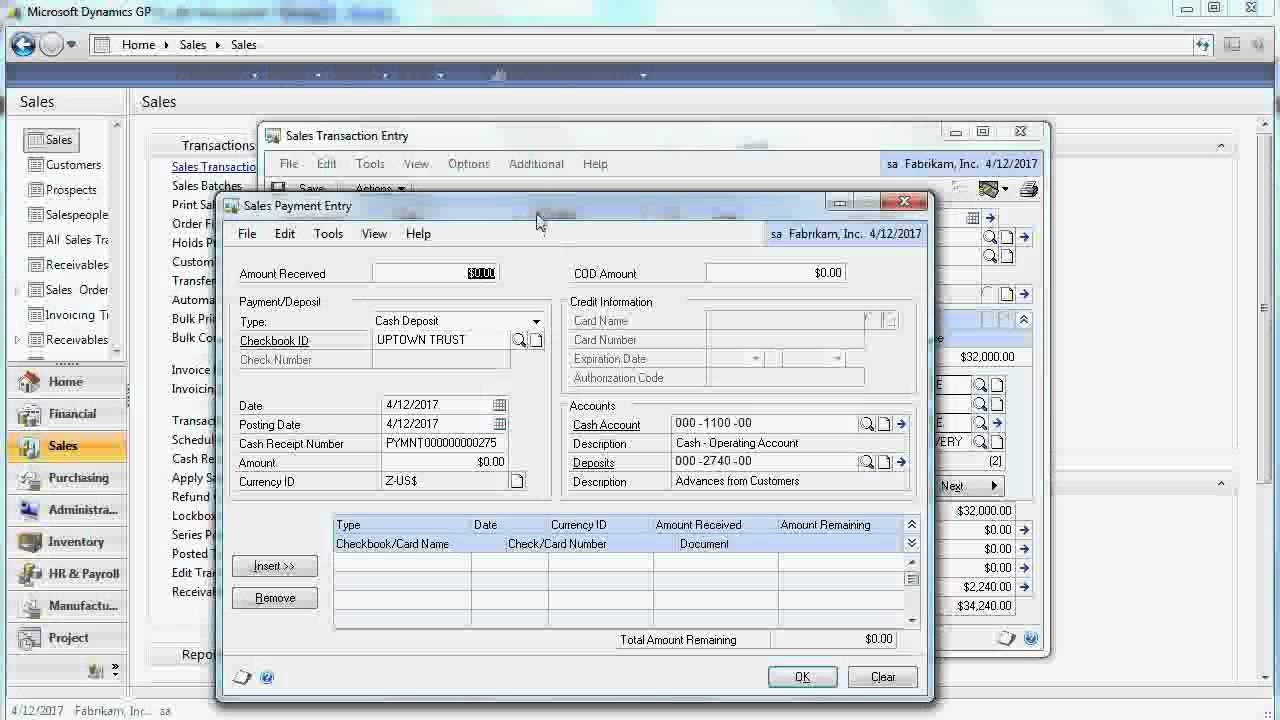Open the Deposits account lookup magnifier
This screenshot has height=720, width=1280.
(x=867, y=462)
